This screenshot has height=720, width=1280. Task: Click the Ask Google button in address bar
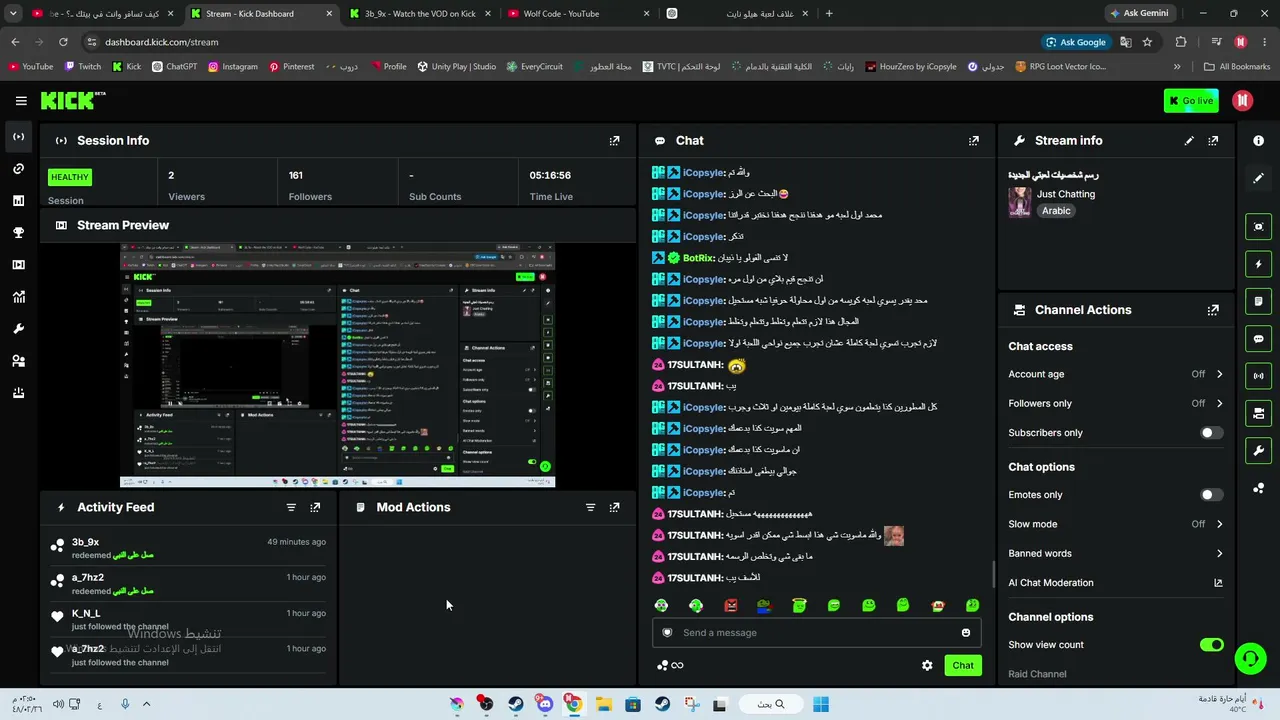coord(1075,42)
